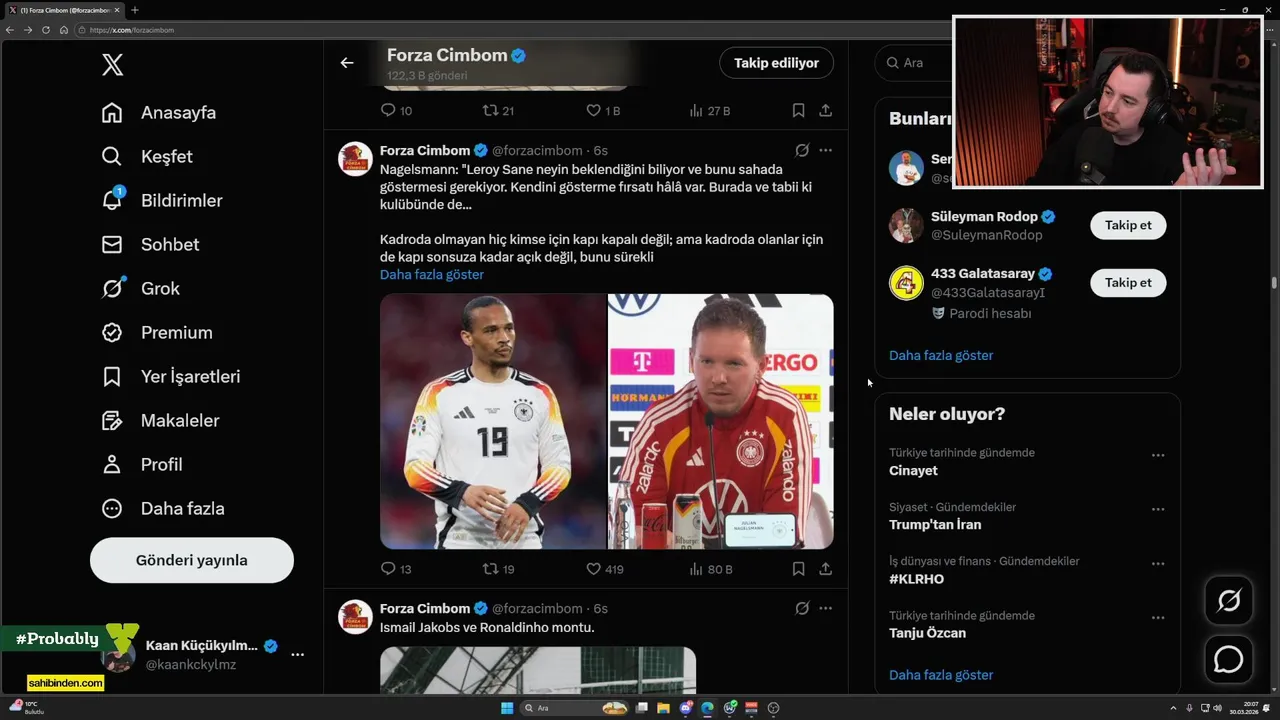Click Grok icon on Ismail Jakobs post
Screen dimensions: 1280x720
802,609
